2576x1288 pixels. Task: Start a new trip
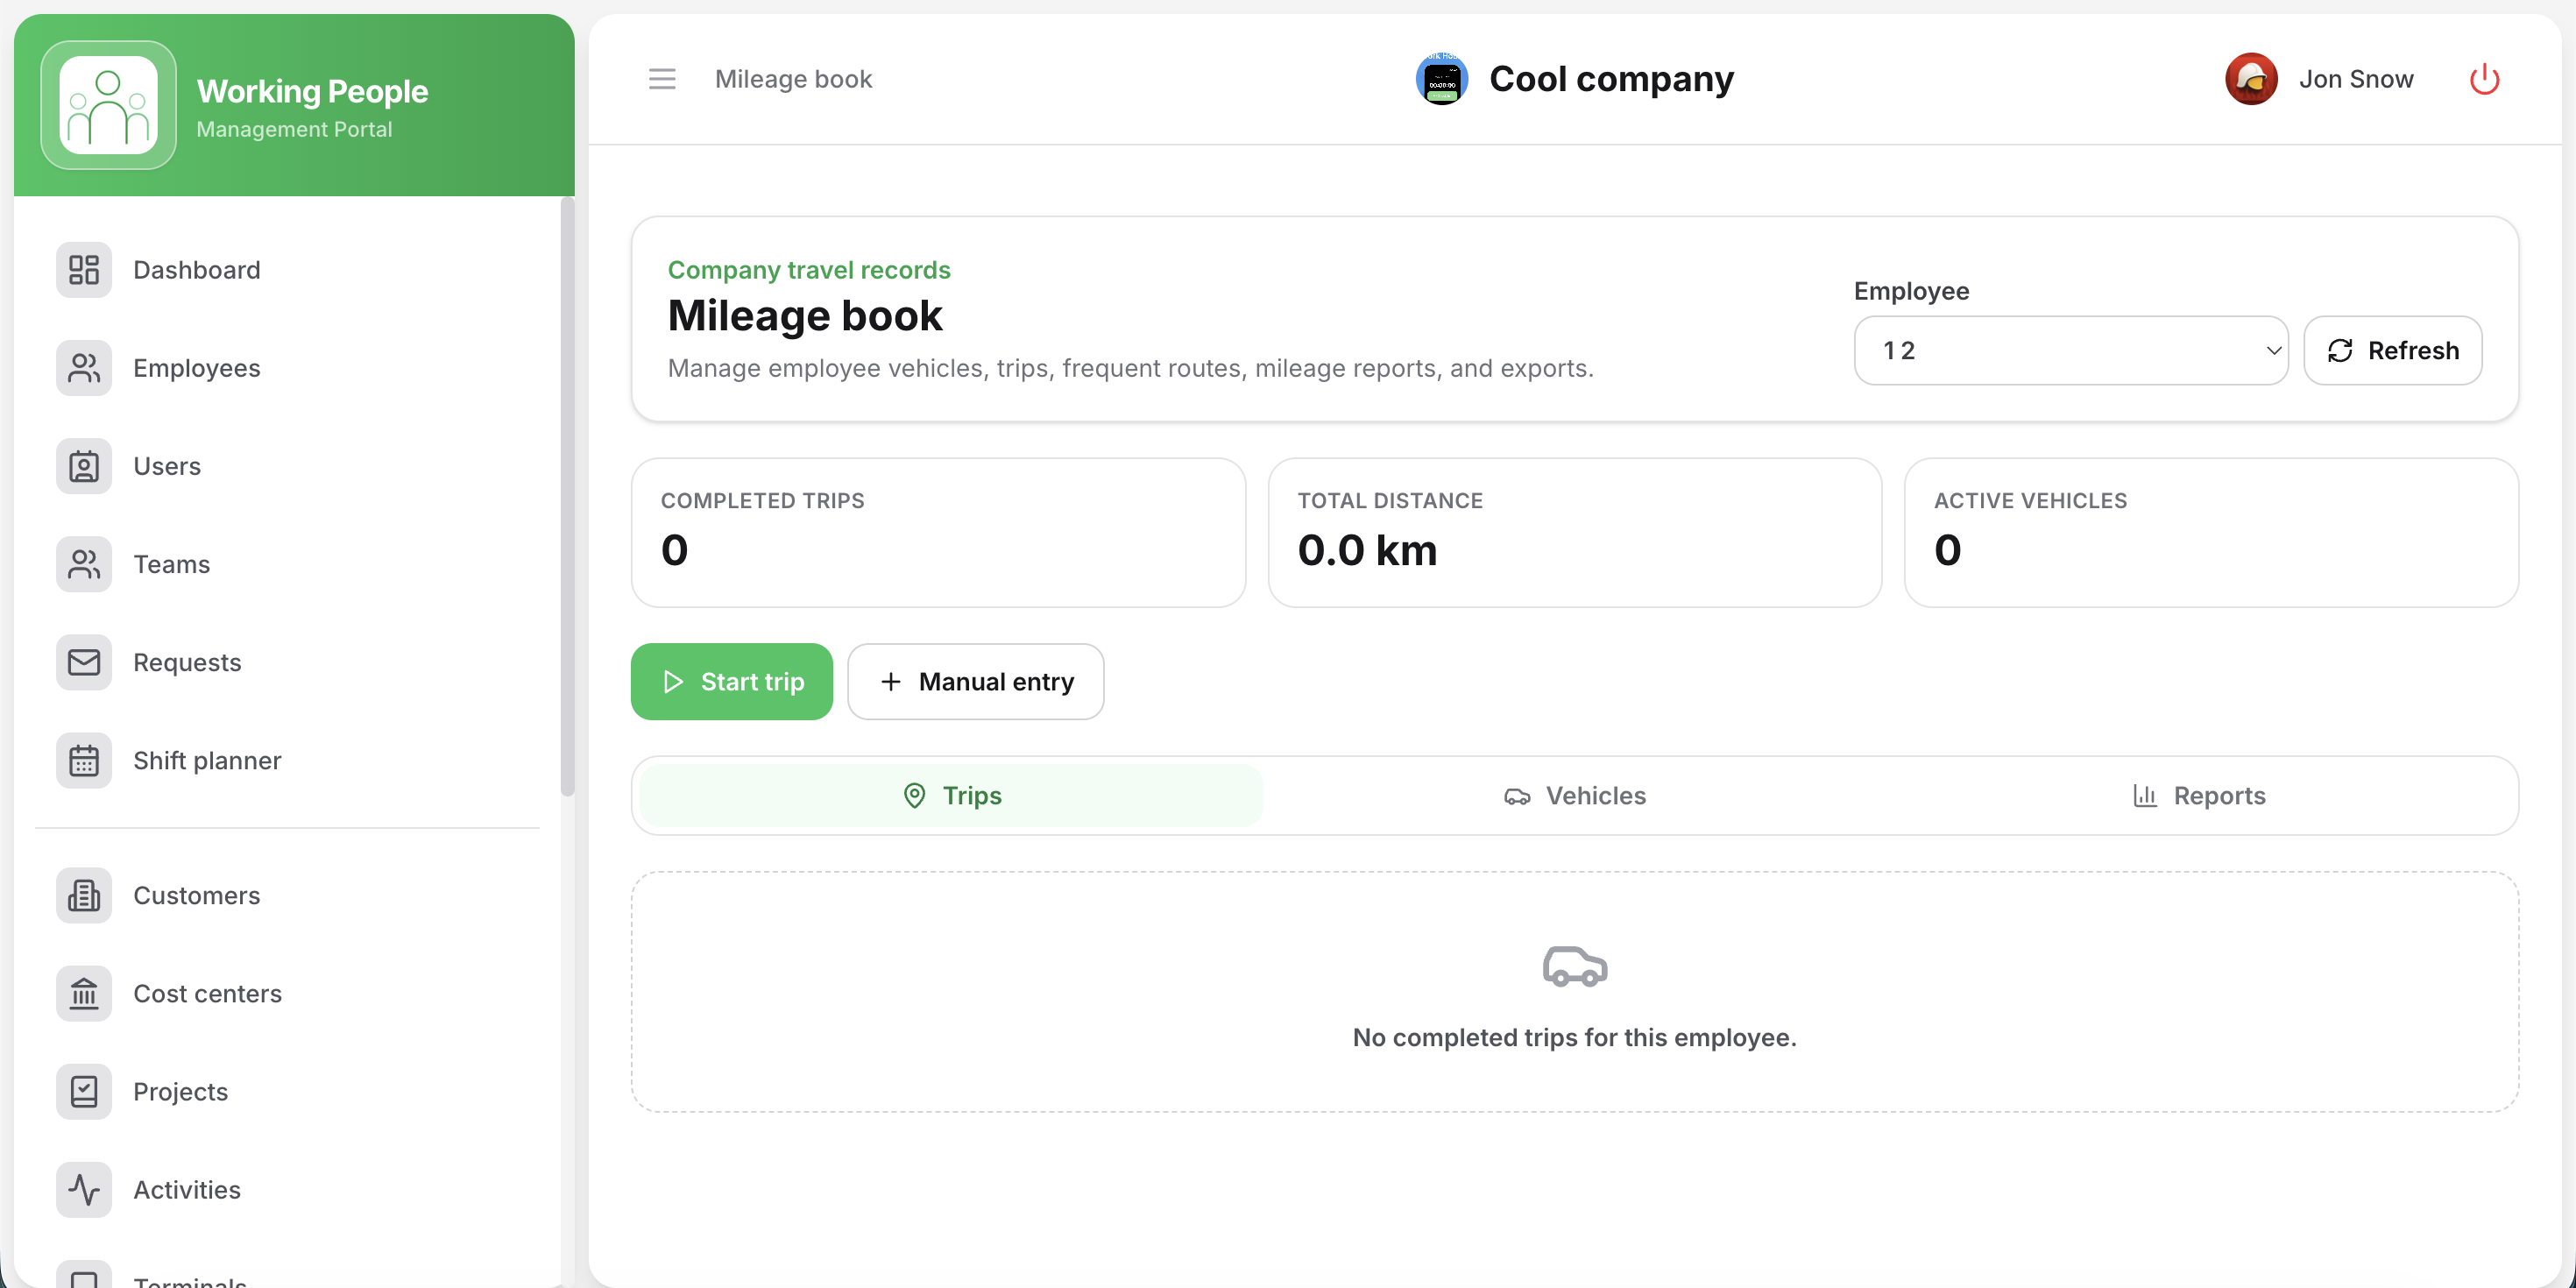pyautogui.click(x=732, y=681)
